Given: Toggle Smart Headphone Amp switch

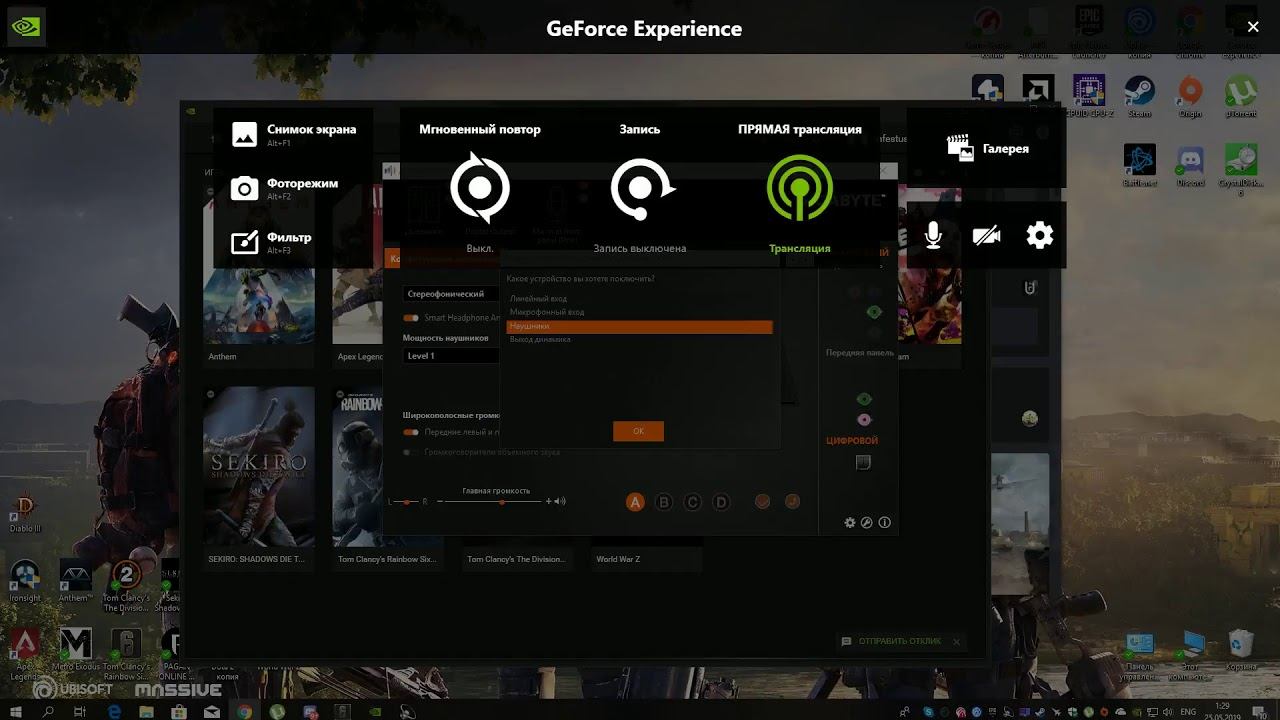Looking at the screenshot, I should click(x=411, y=318).
